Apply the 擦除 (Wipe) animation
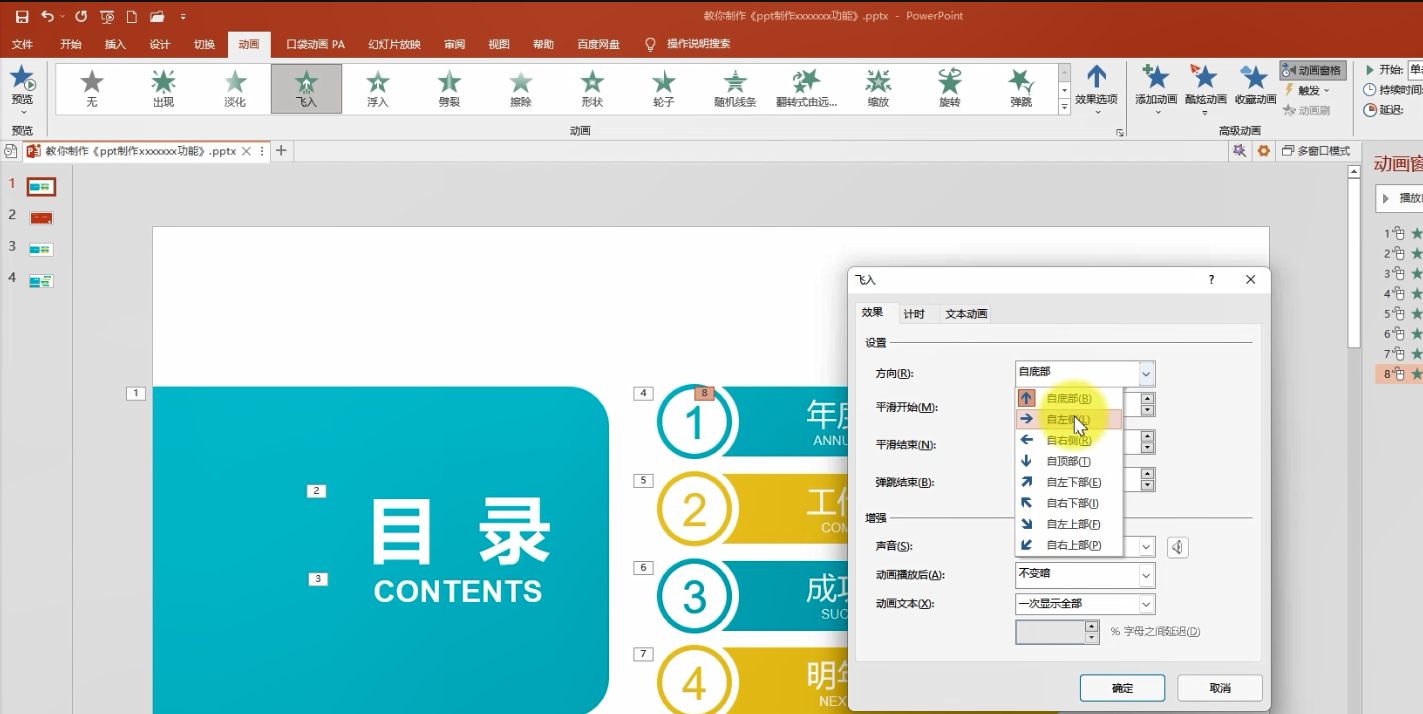The image size is (1423, 714). [x=521, y=89]
